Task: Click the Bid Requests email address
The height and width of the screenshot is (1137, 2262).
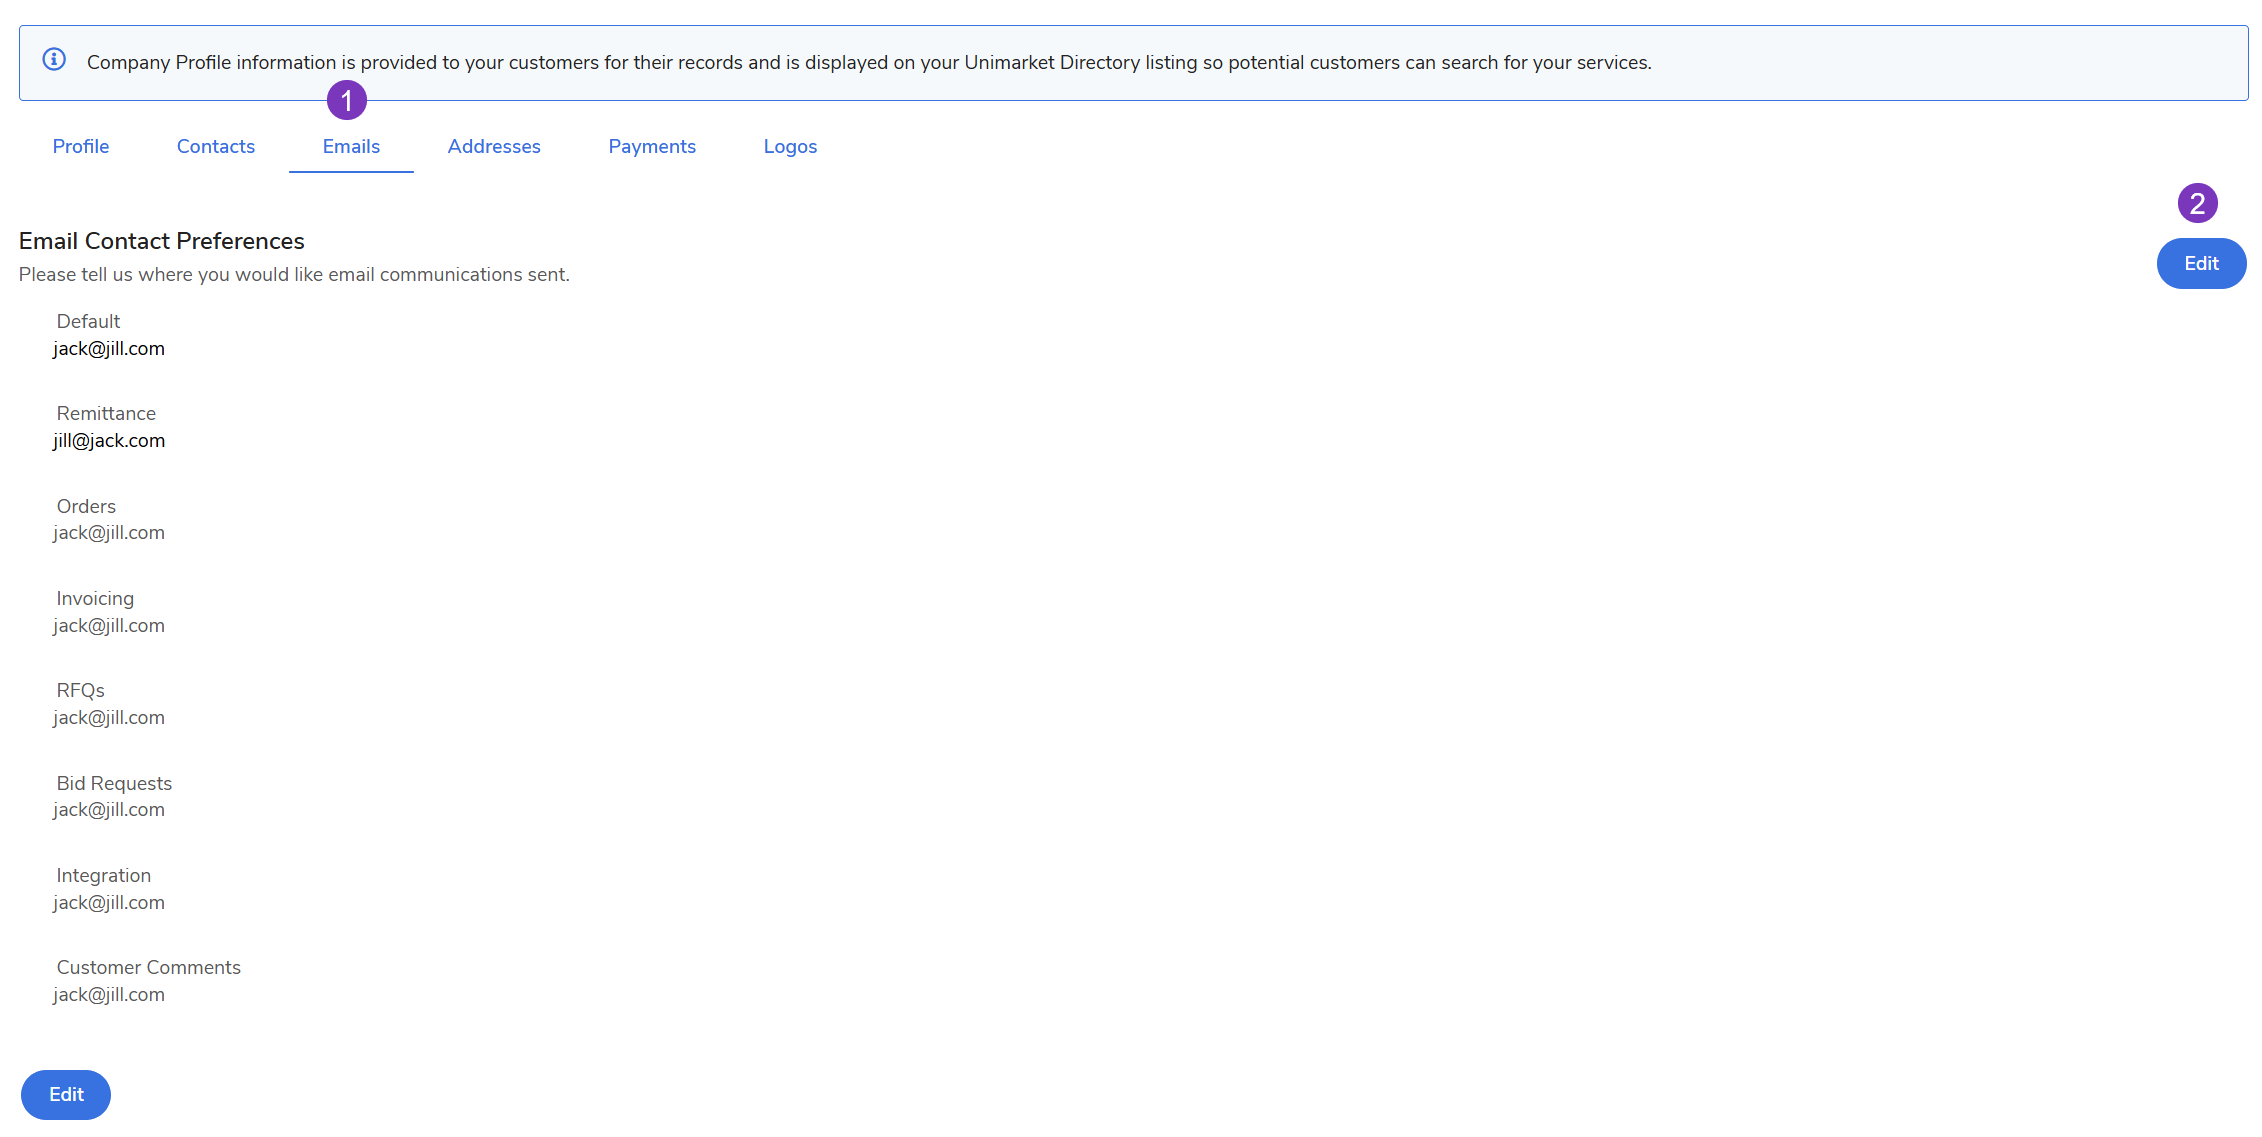Action: (x=109, y=810)
